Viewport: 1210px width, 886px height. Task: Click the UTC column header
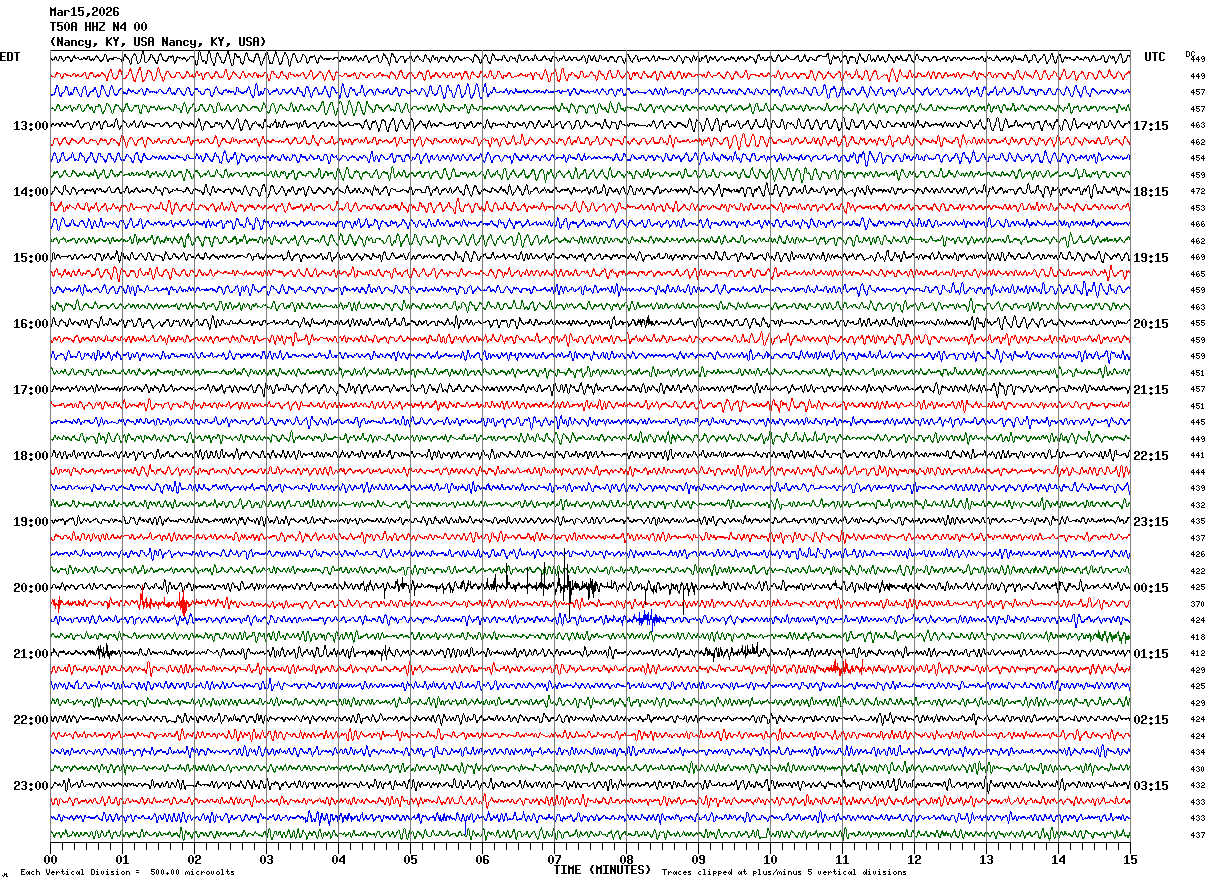tap(1155, 57)
